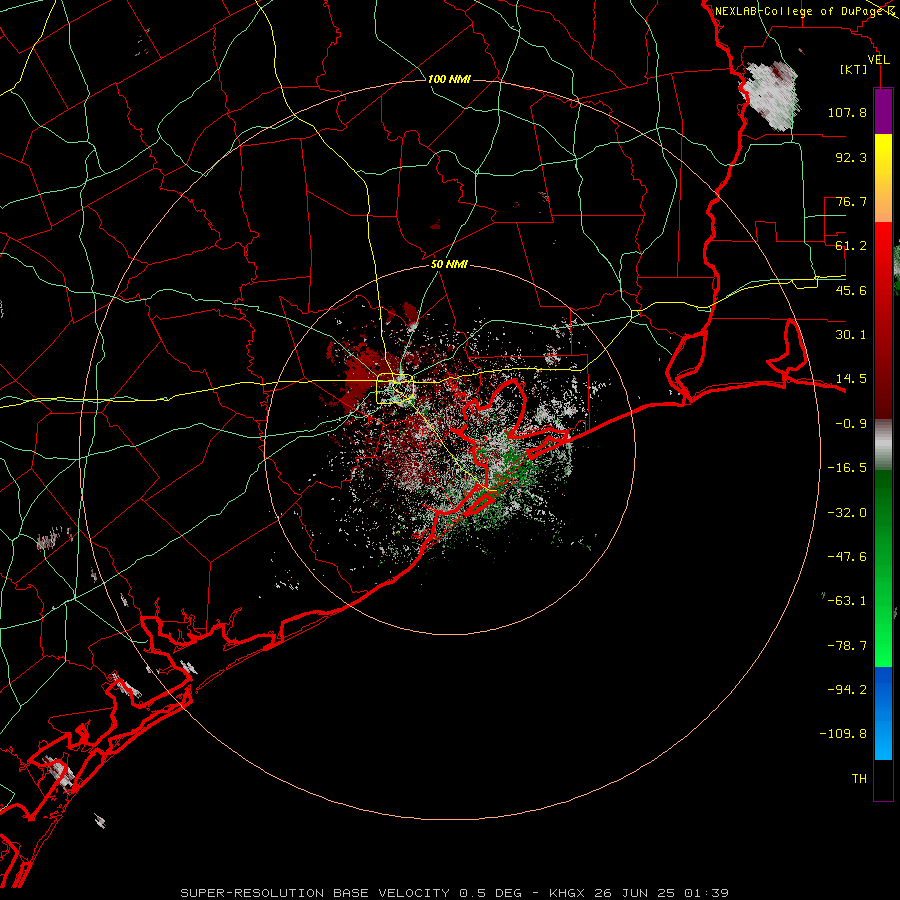Select the -109.8 velocity scale value
The width and height of the screenshot is (900, 900).
pyautogui.click(x=843, y=734)
